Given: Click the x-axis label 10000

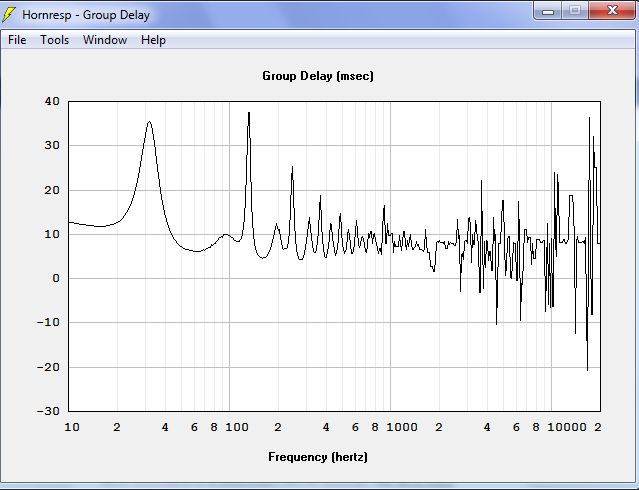Looking at the screenshot, I should pyautogui.click(x=566, y=427).
